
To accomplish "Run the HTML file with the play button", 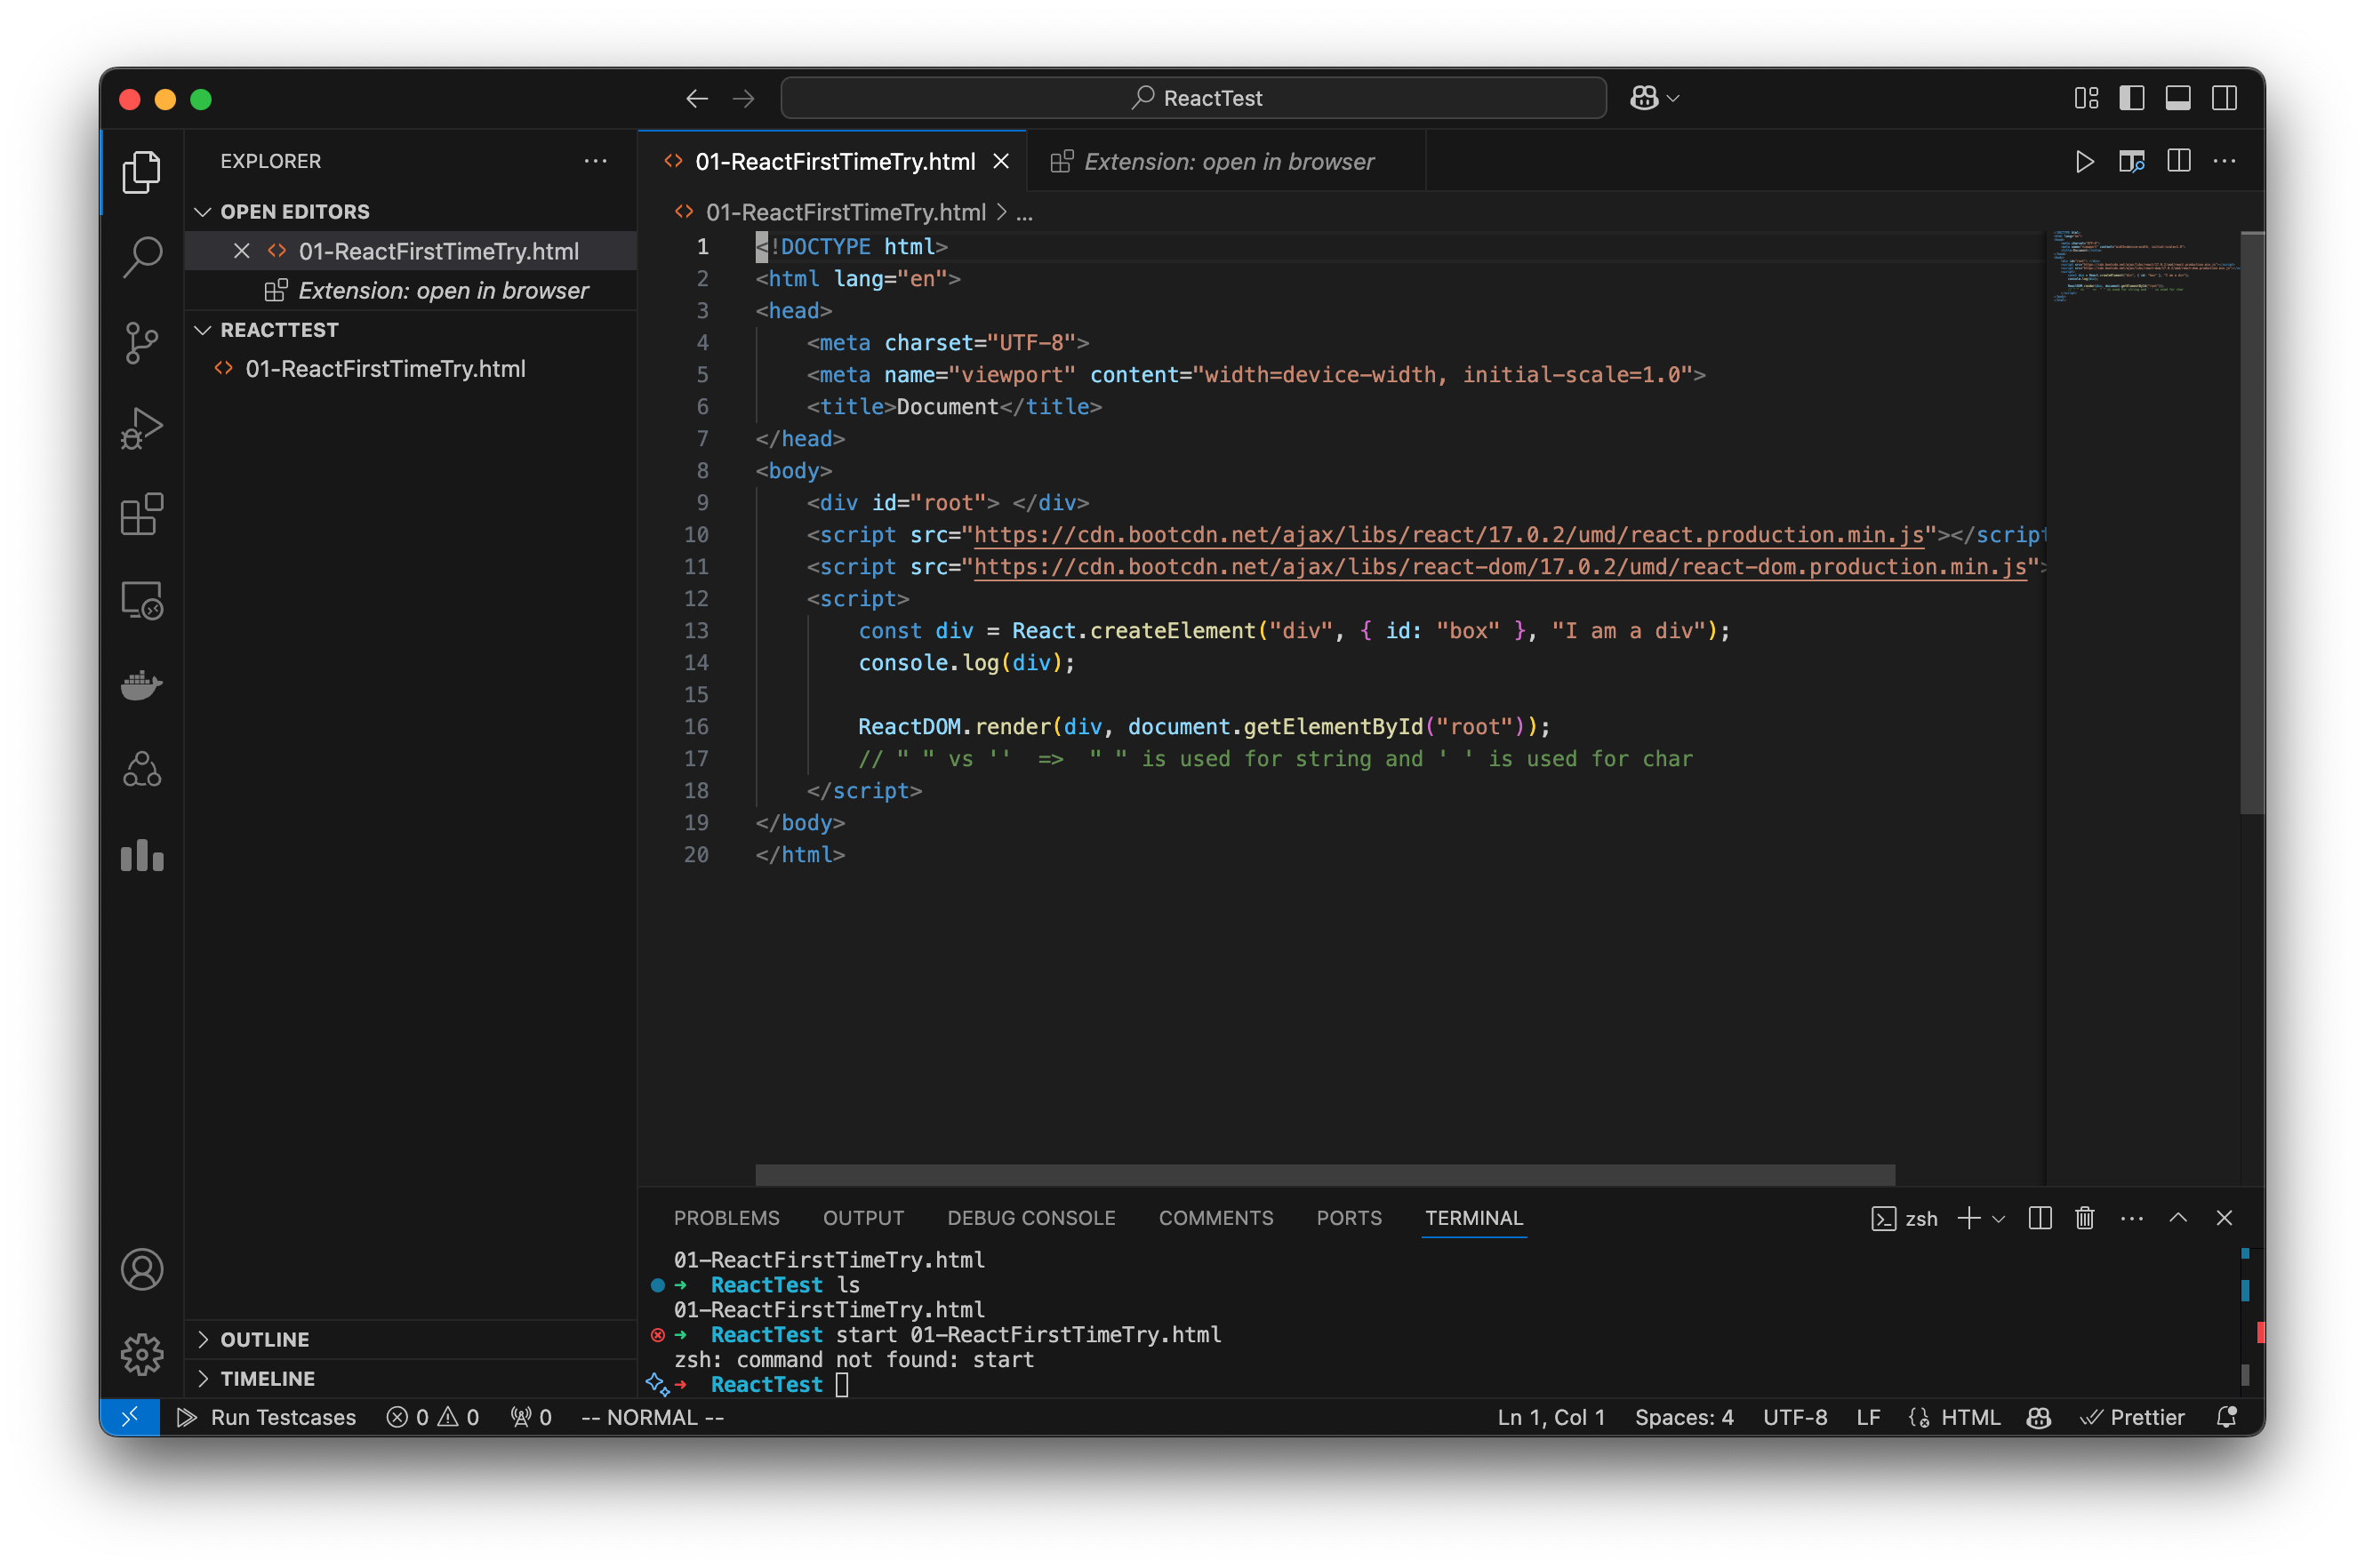I will [2084, 161].
